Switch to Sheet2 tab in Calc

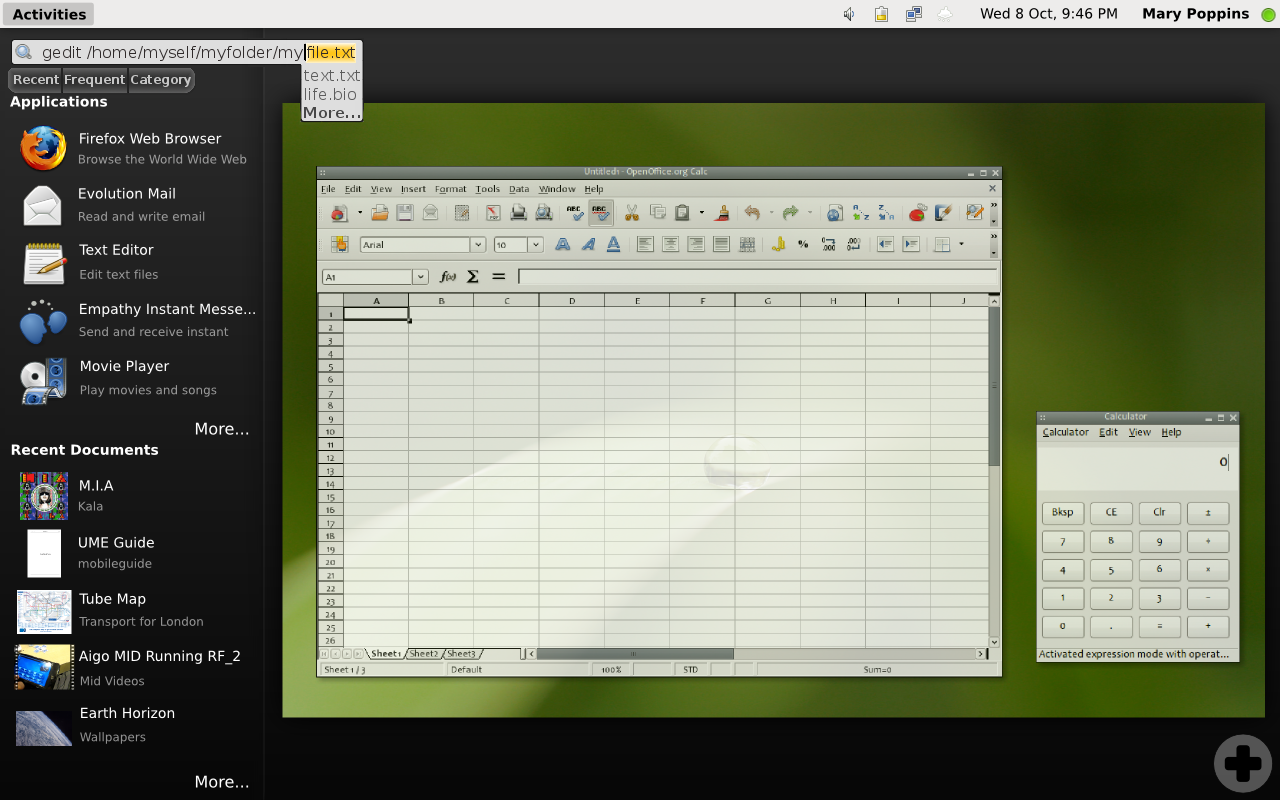424,654
